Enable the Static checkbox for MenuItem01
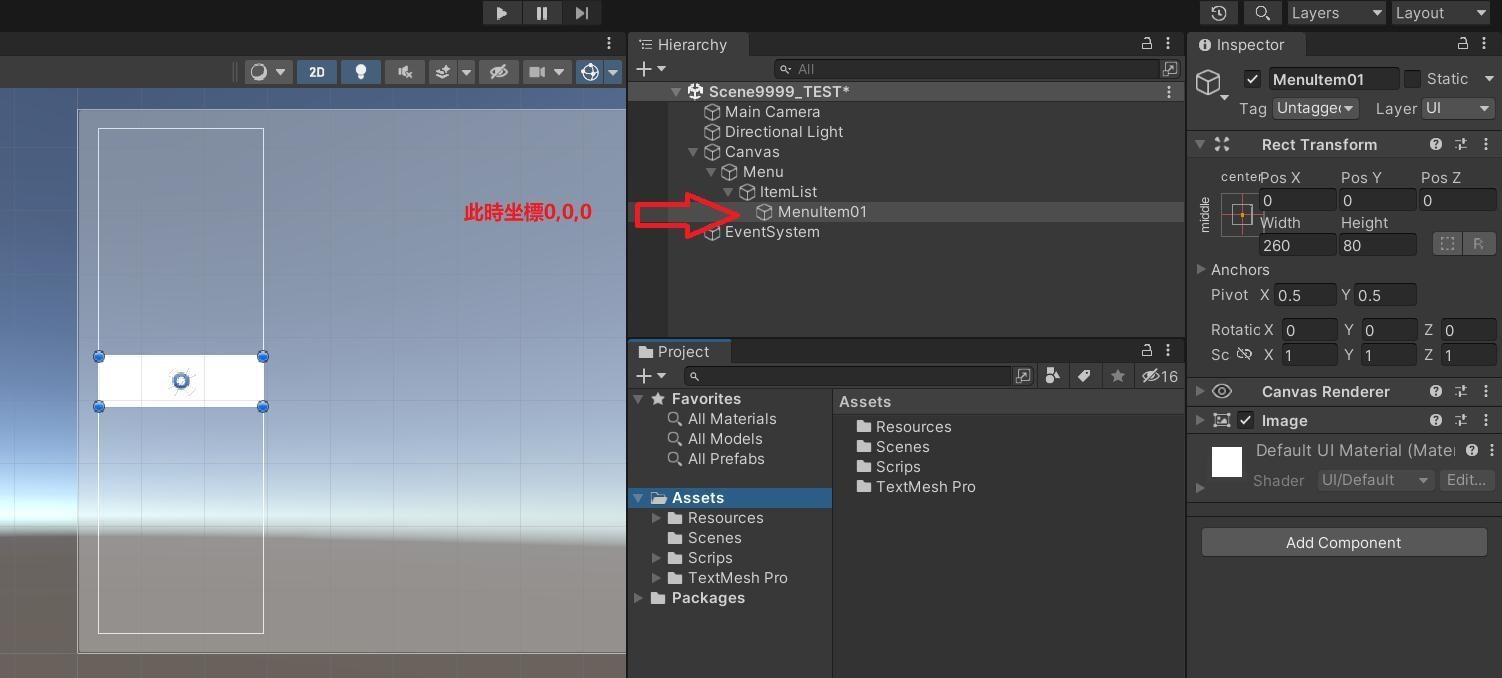This screenshot has width=1502, height=678. pos(1414,79)
